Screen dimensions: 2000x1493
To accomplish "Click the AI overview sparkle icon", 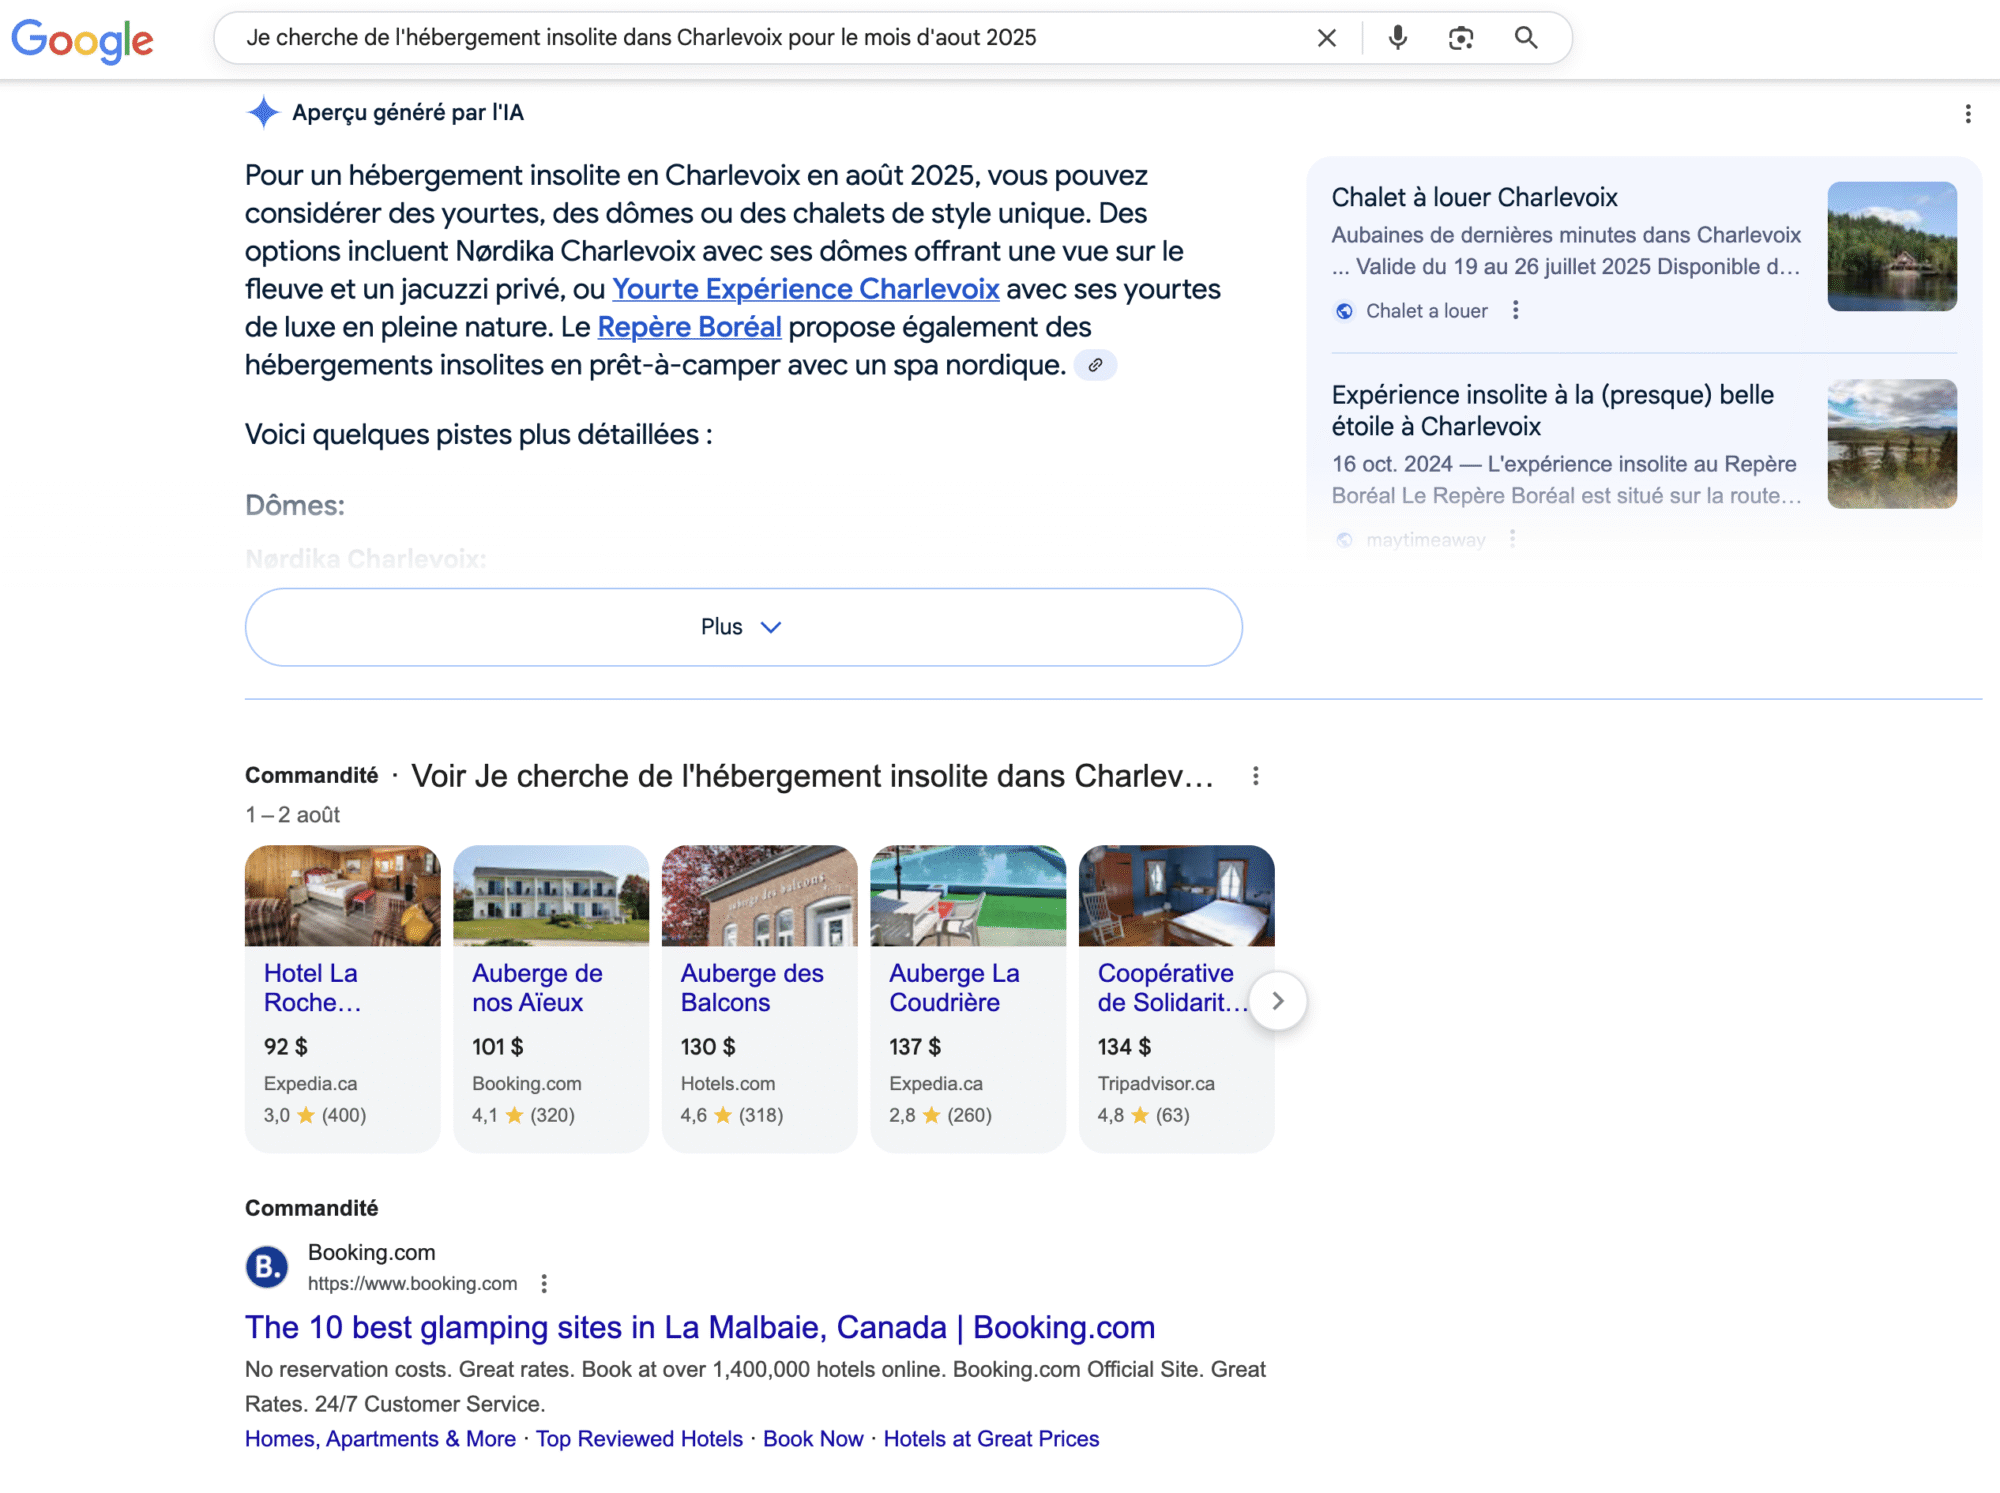I will click(263, 112).
